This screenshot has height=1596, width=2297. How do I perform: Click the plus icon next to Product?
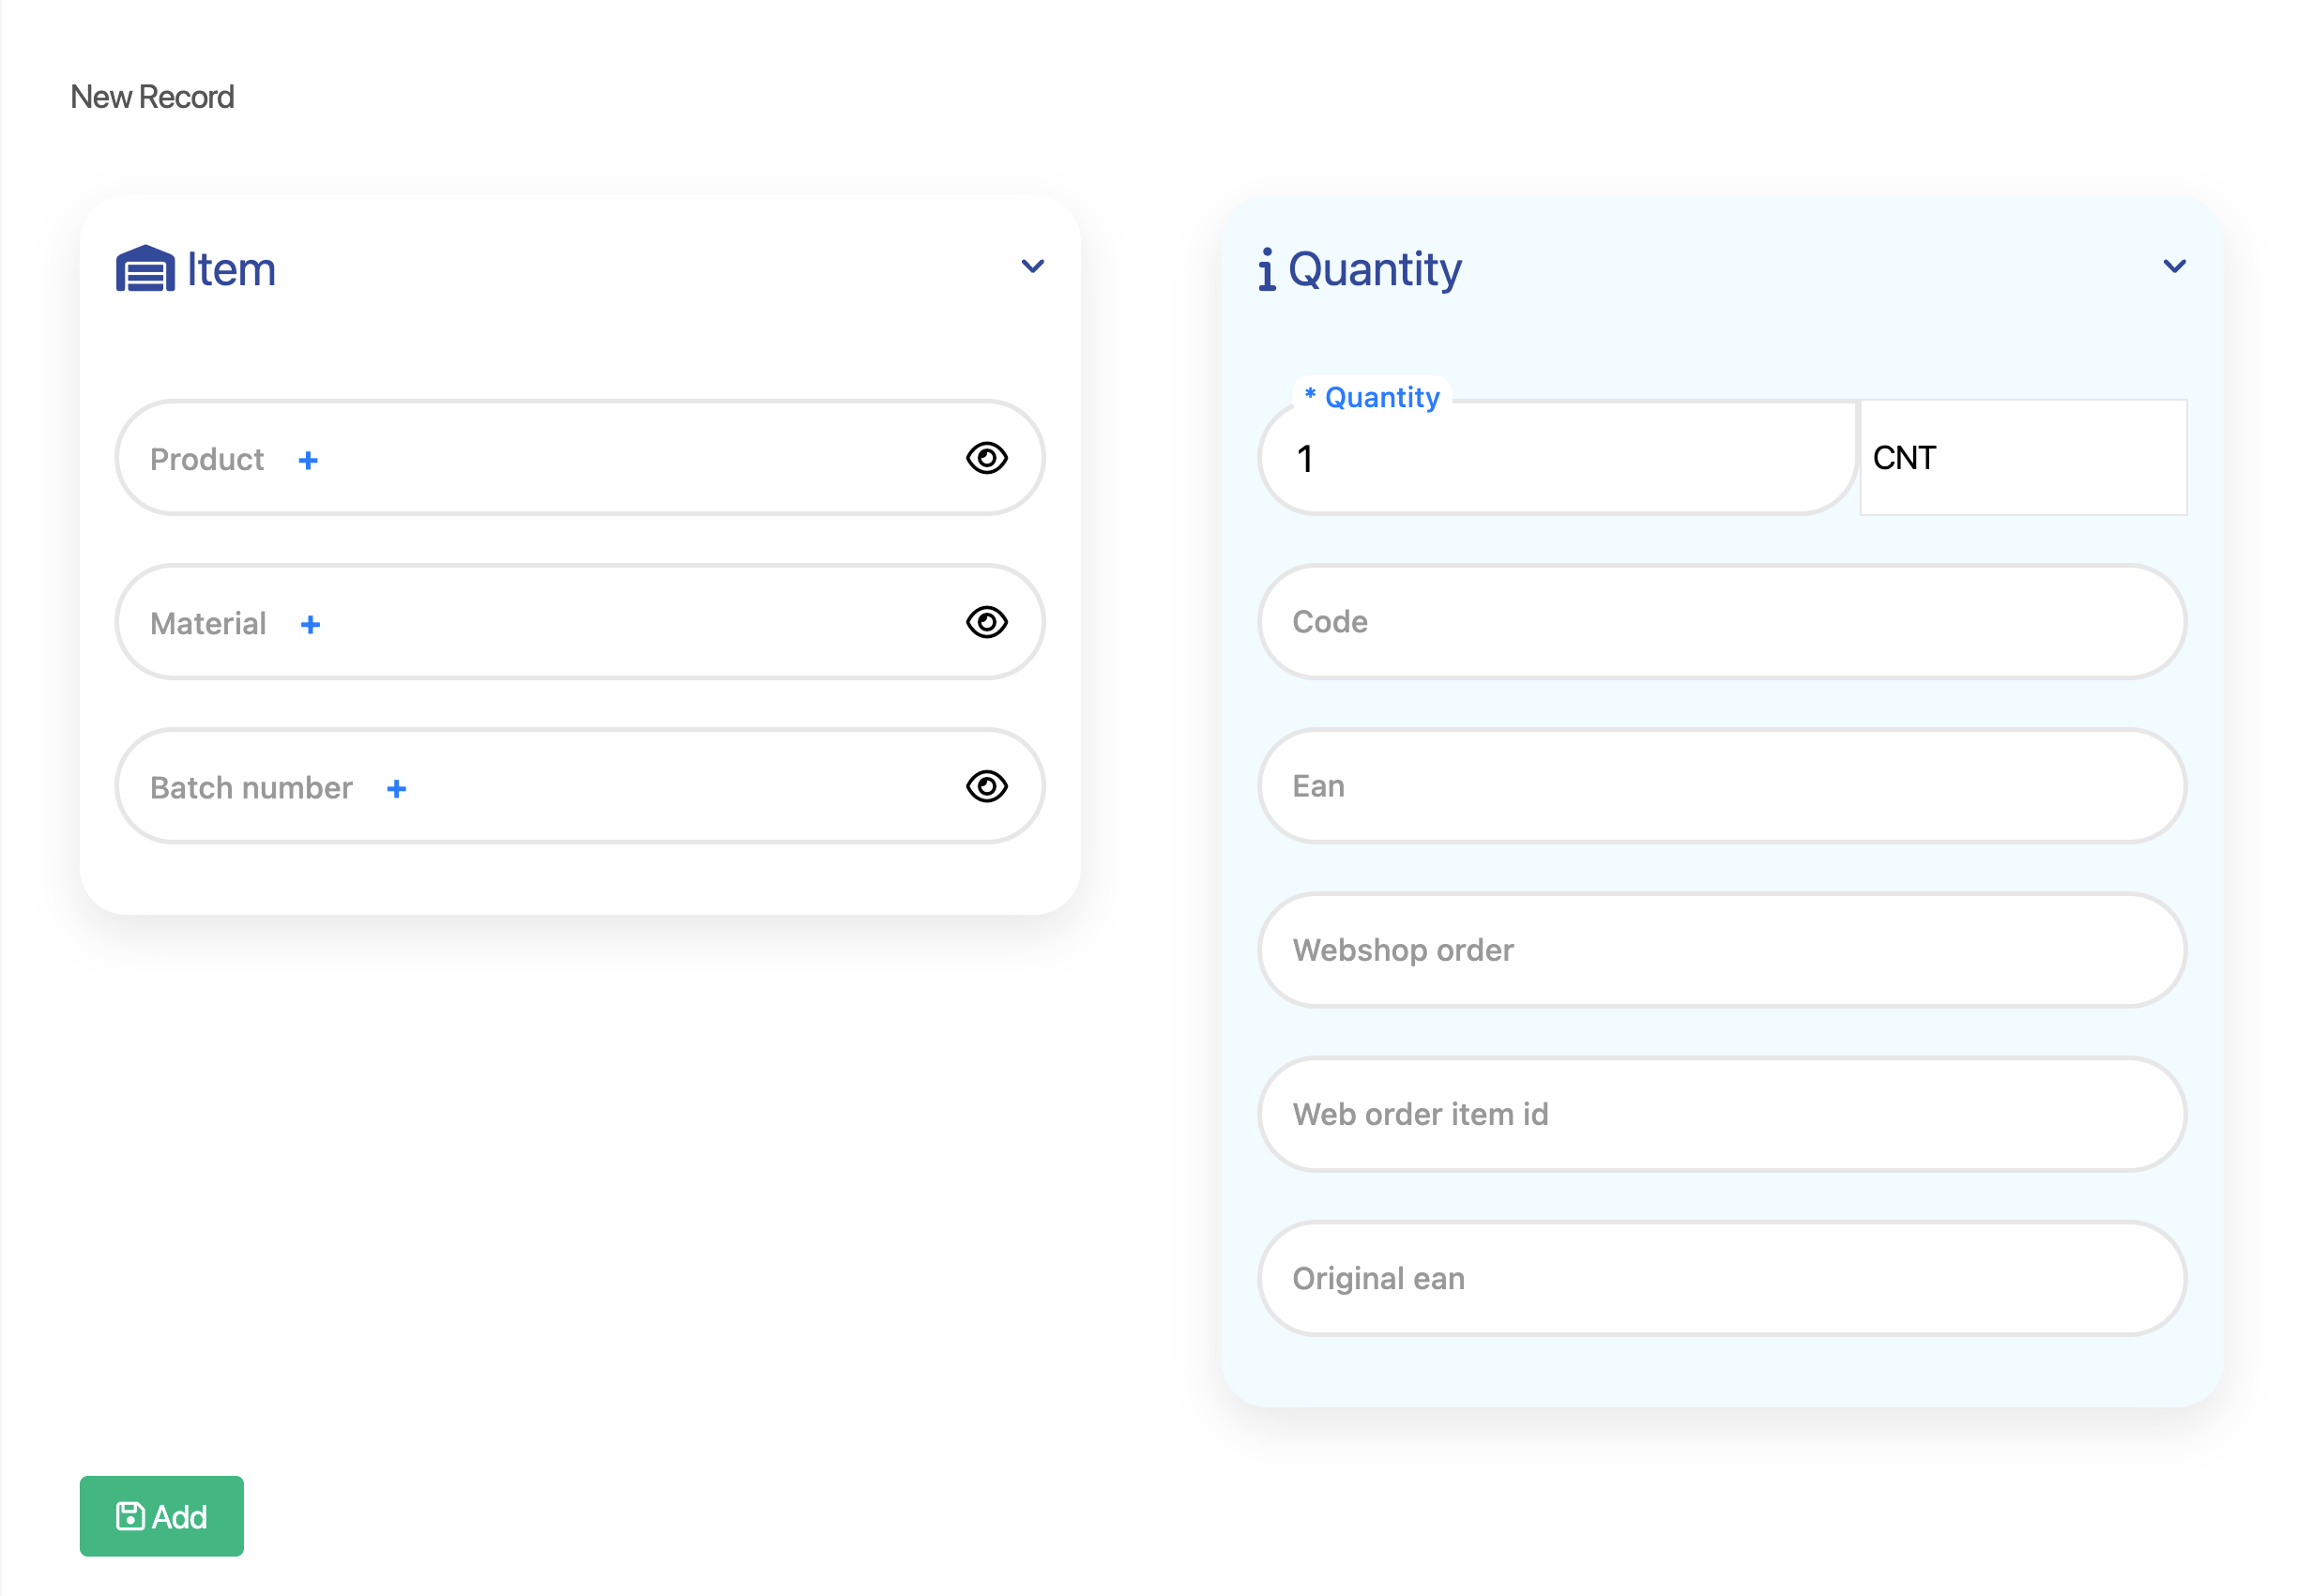[308, 460]
